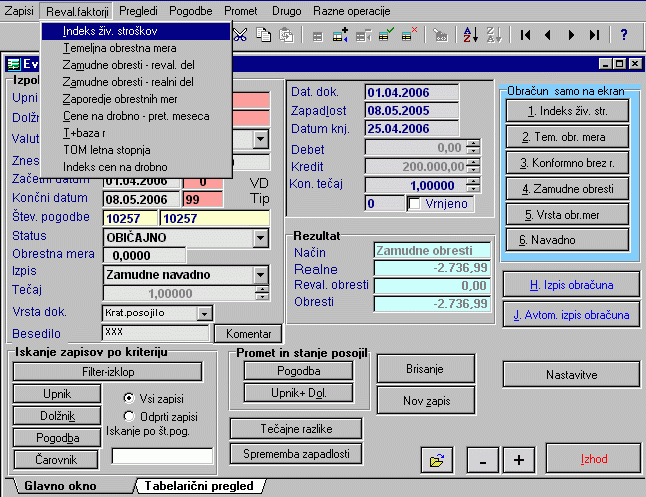This screenshot has height=497, width=646.
Task: Click the remove record icon with minus
Action: [363, 36]
